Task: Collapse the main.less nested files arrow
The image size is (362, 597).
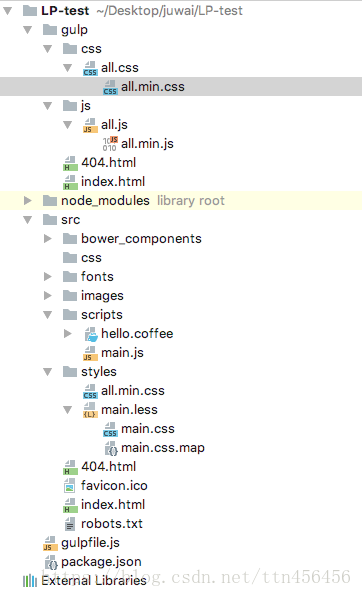Action: tap(68, 410)
